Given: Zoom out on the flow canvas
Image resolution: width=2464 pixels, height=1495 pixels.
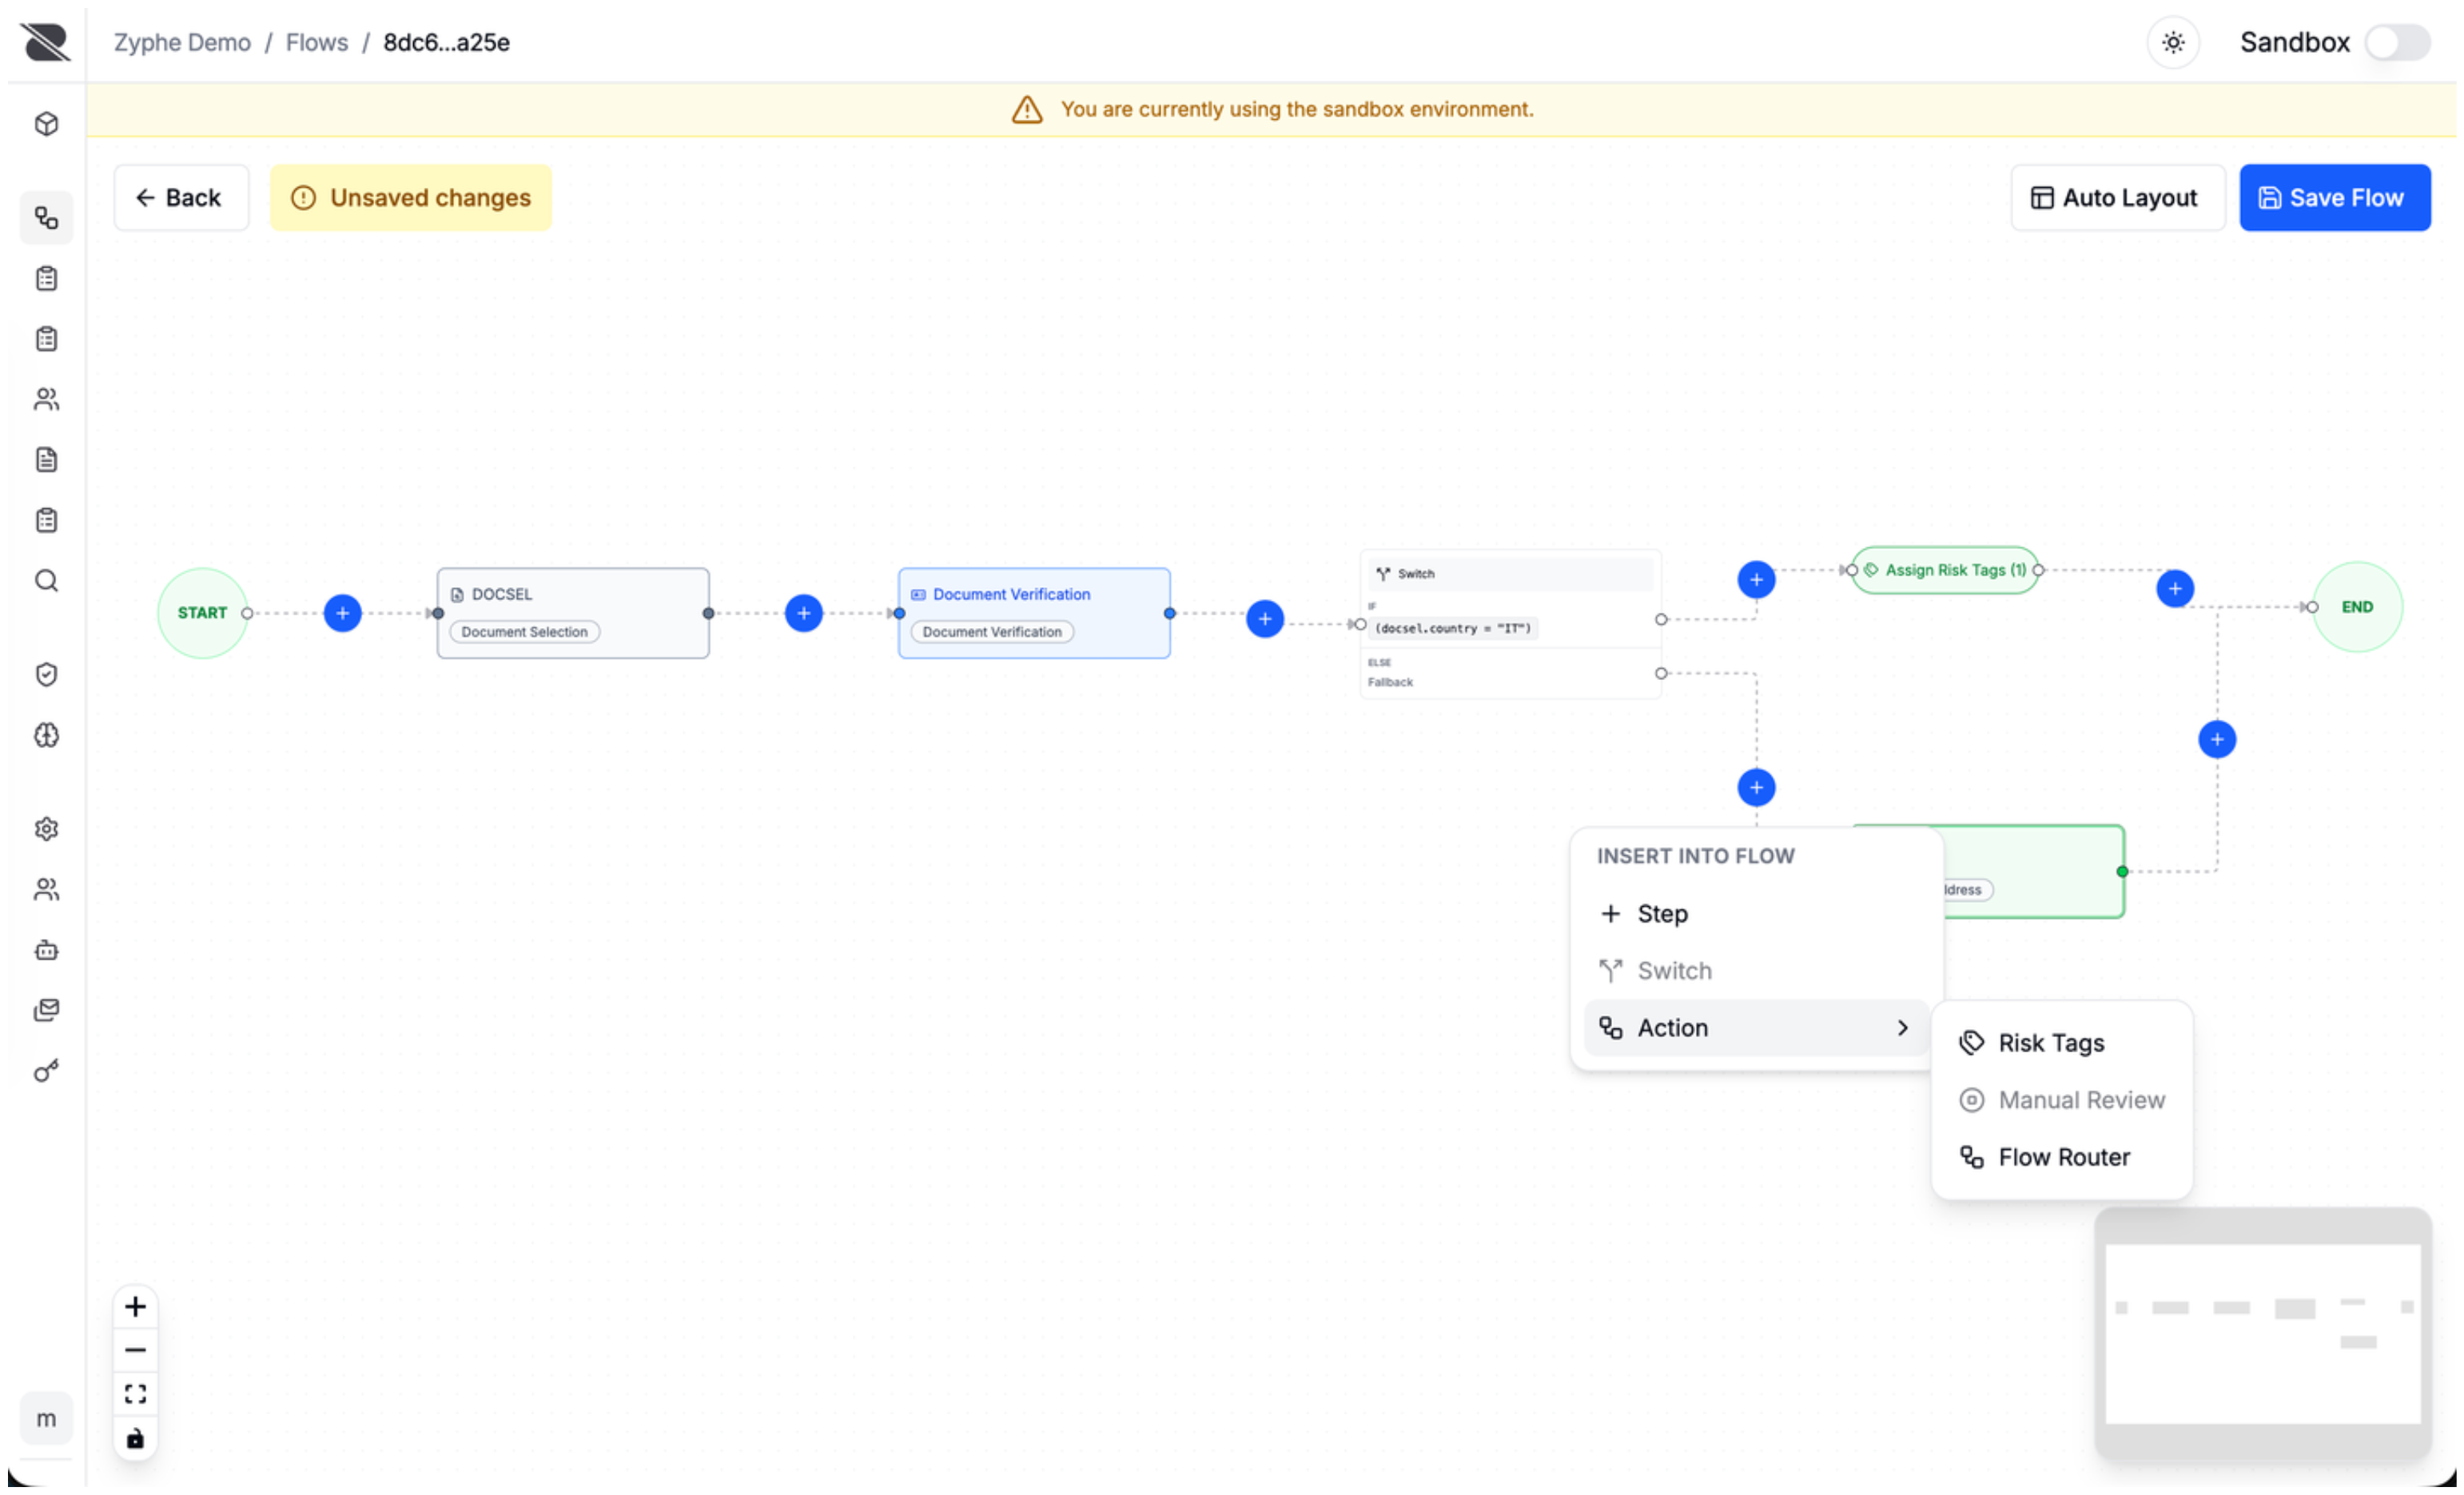Looking at the screenshot, I should pyautogui.click(x=135, y=1351).
